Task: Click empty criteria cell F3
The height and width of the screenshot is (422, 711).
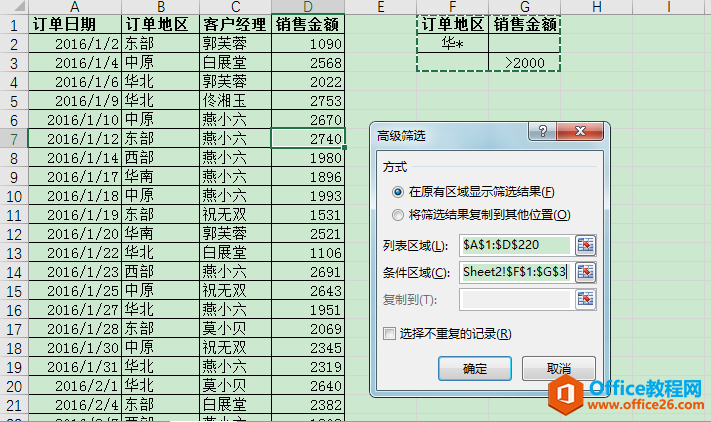Action: (x=453, y=63)
